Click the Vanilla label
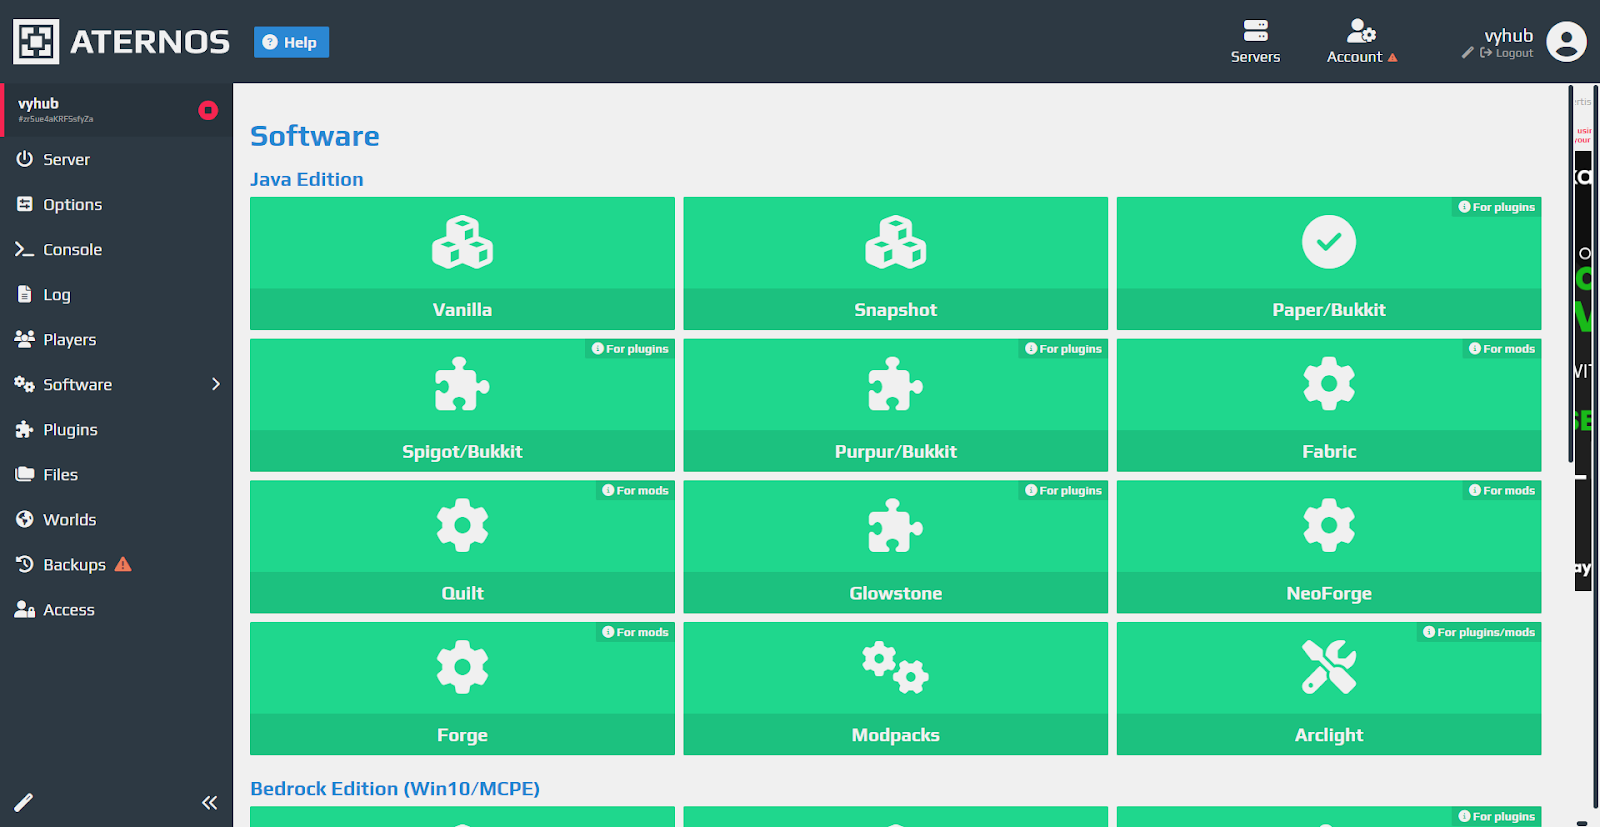The height and width of the screenshot is (827, 1600). 462,310
